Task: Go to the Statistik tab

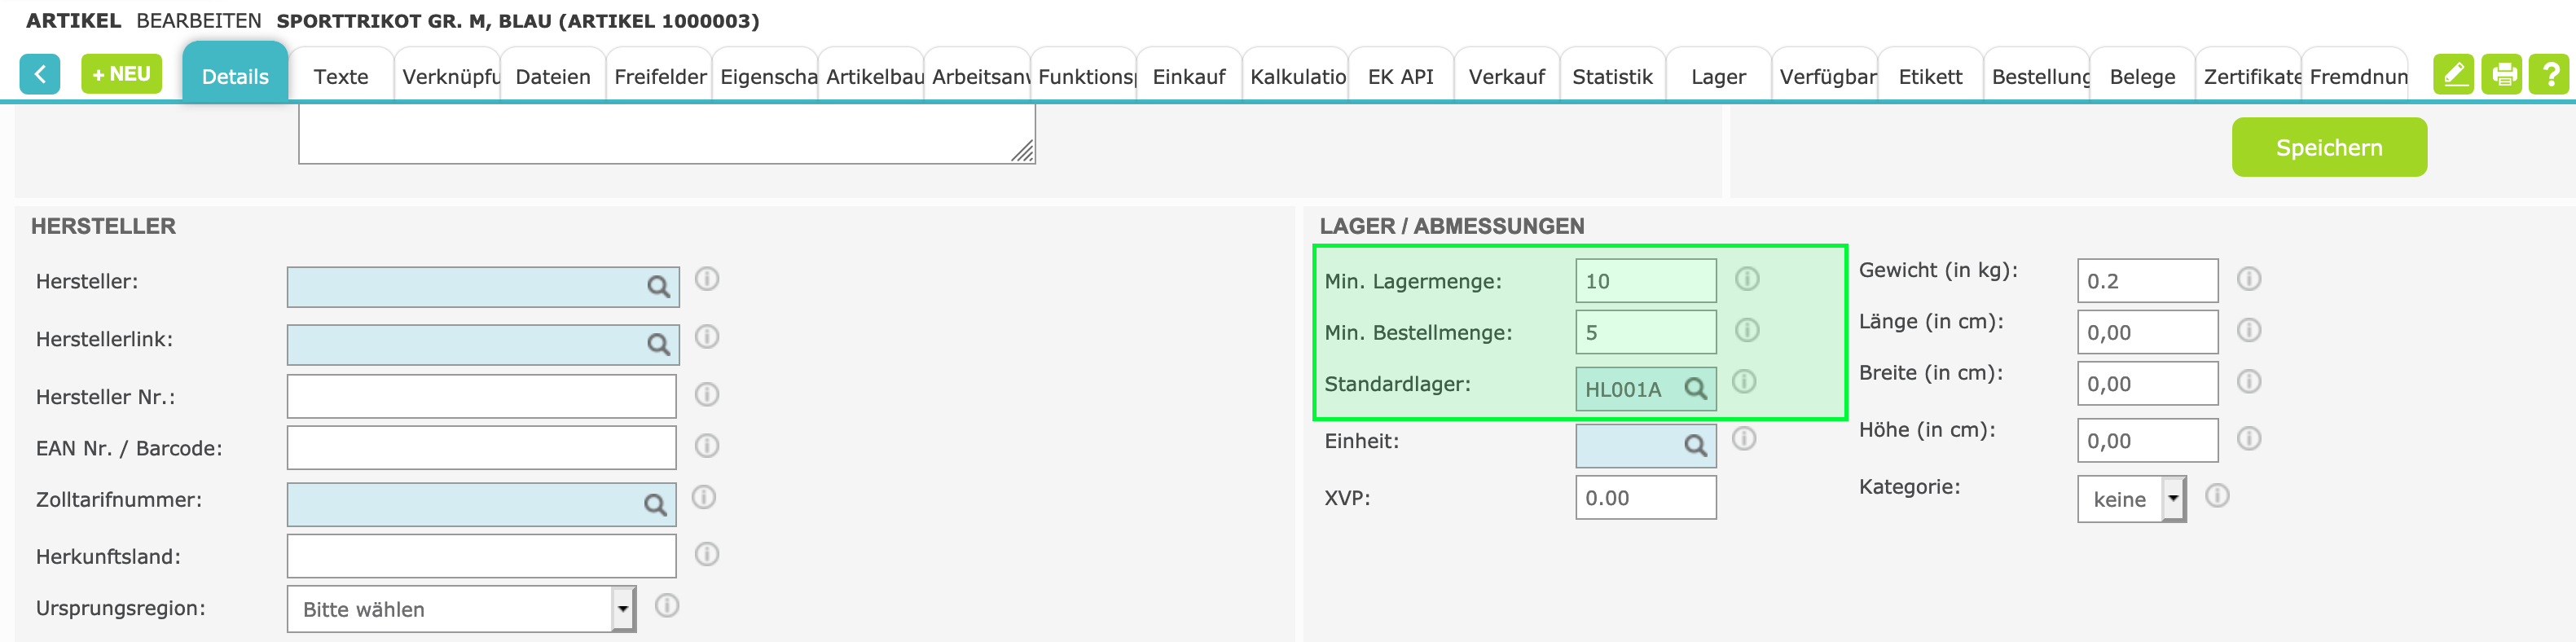Action: 1612,77
